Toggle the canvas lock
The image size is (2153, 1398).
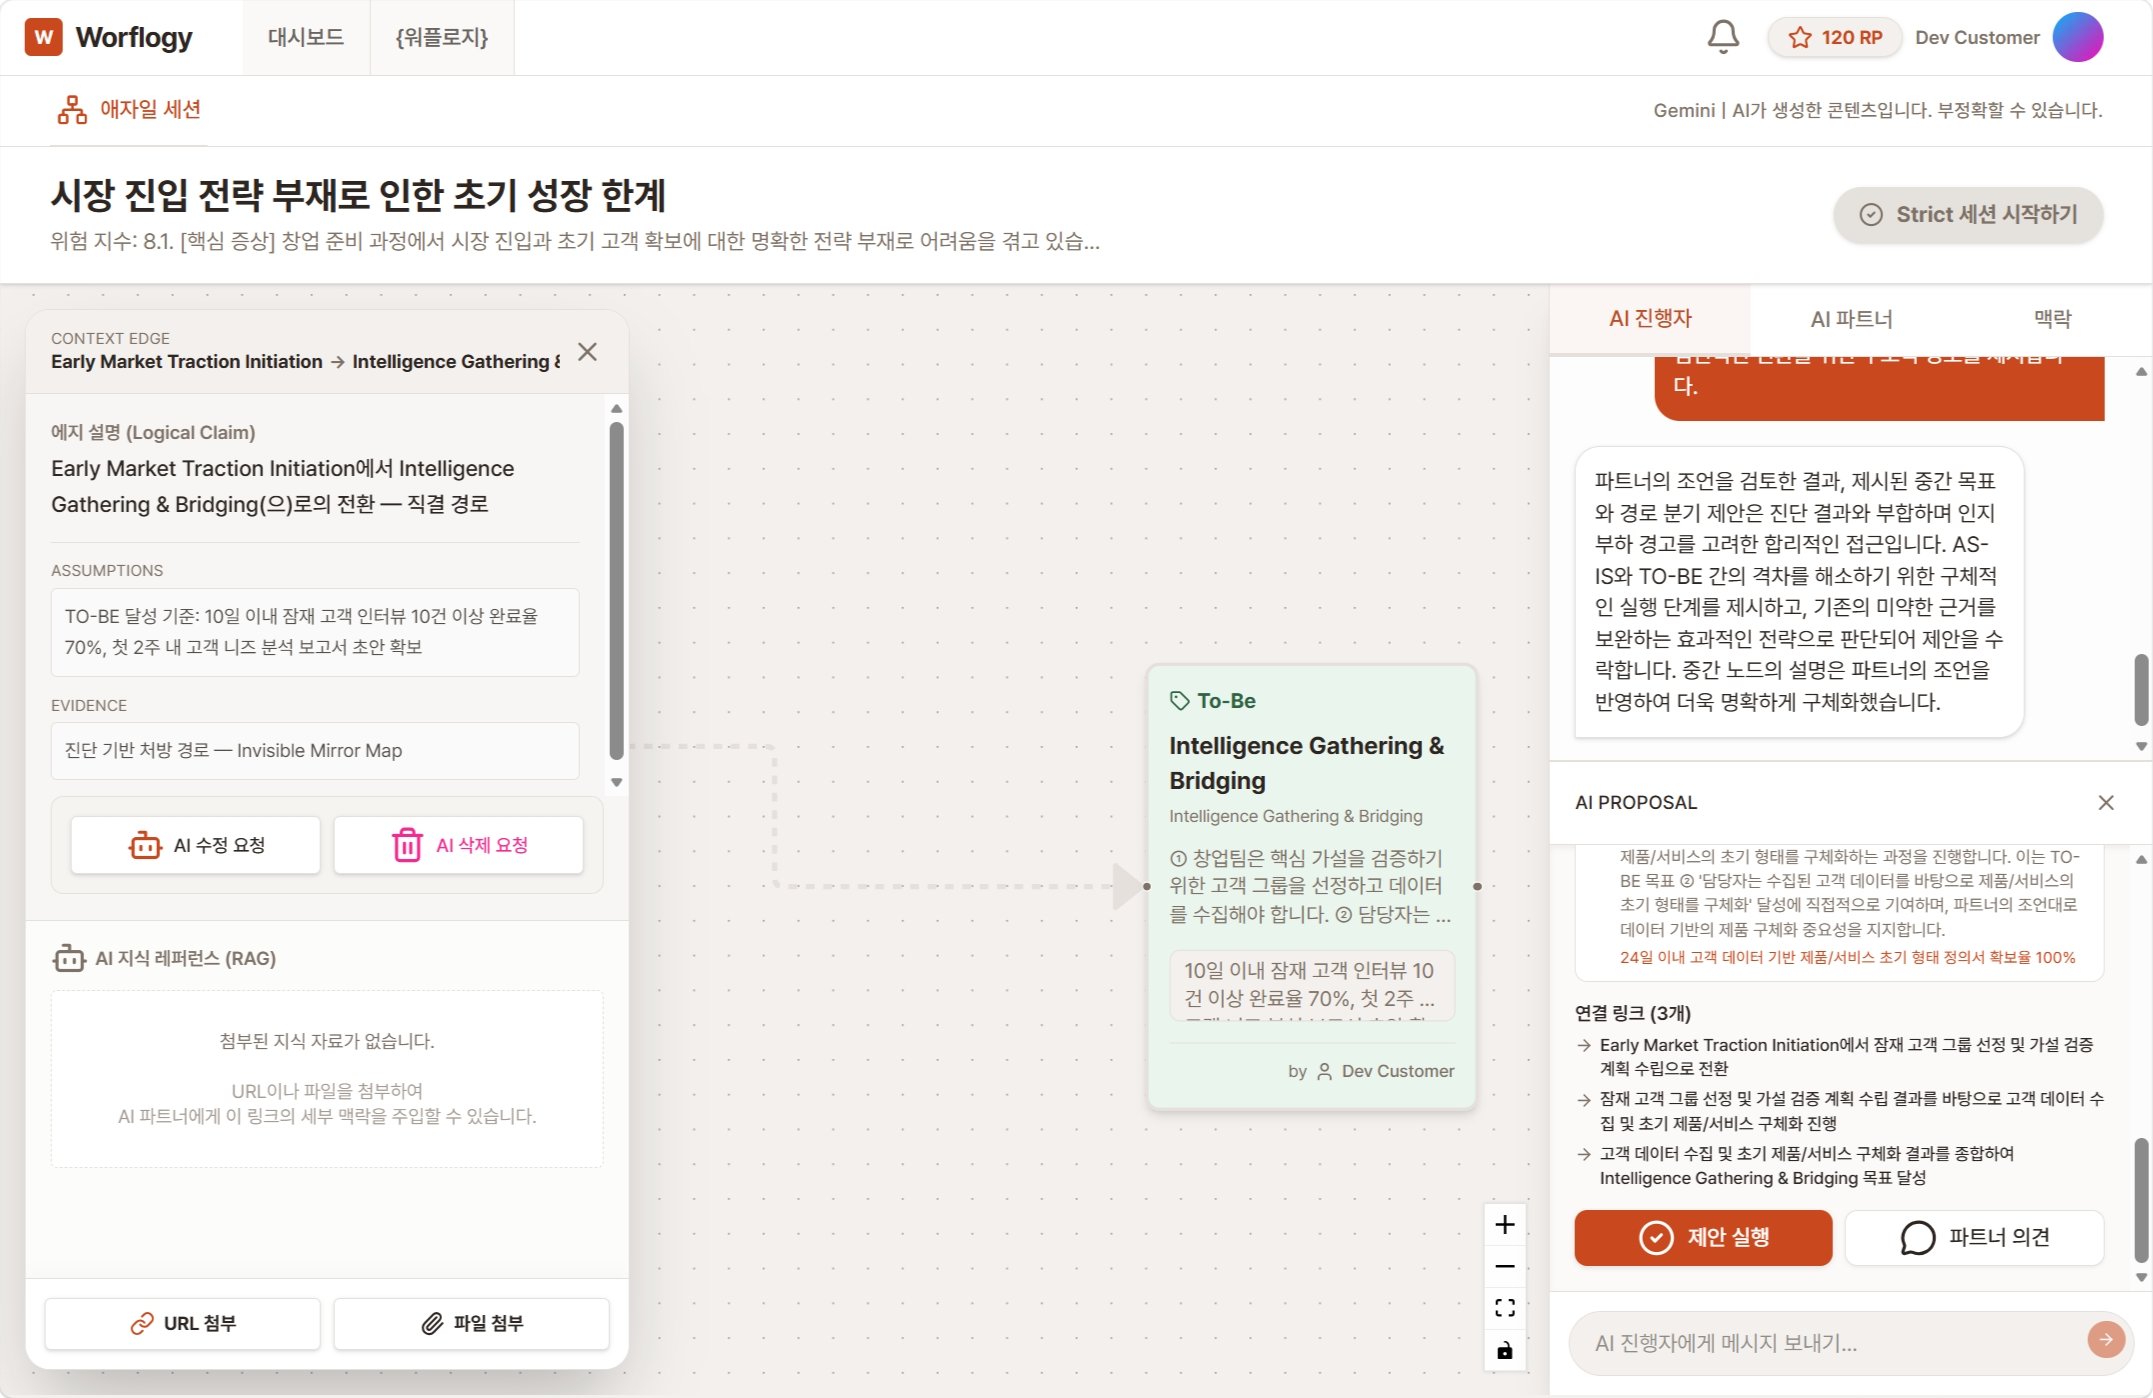(1504, 1351)
